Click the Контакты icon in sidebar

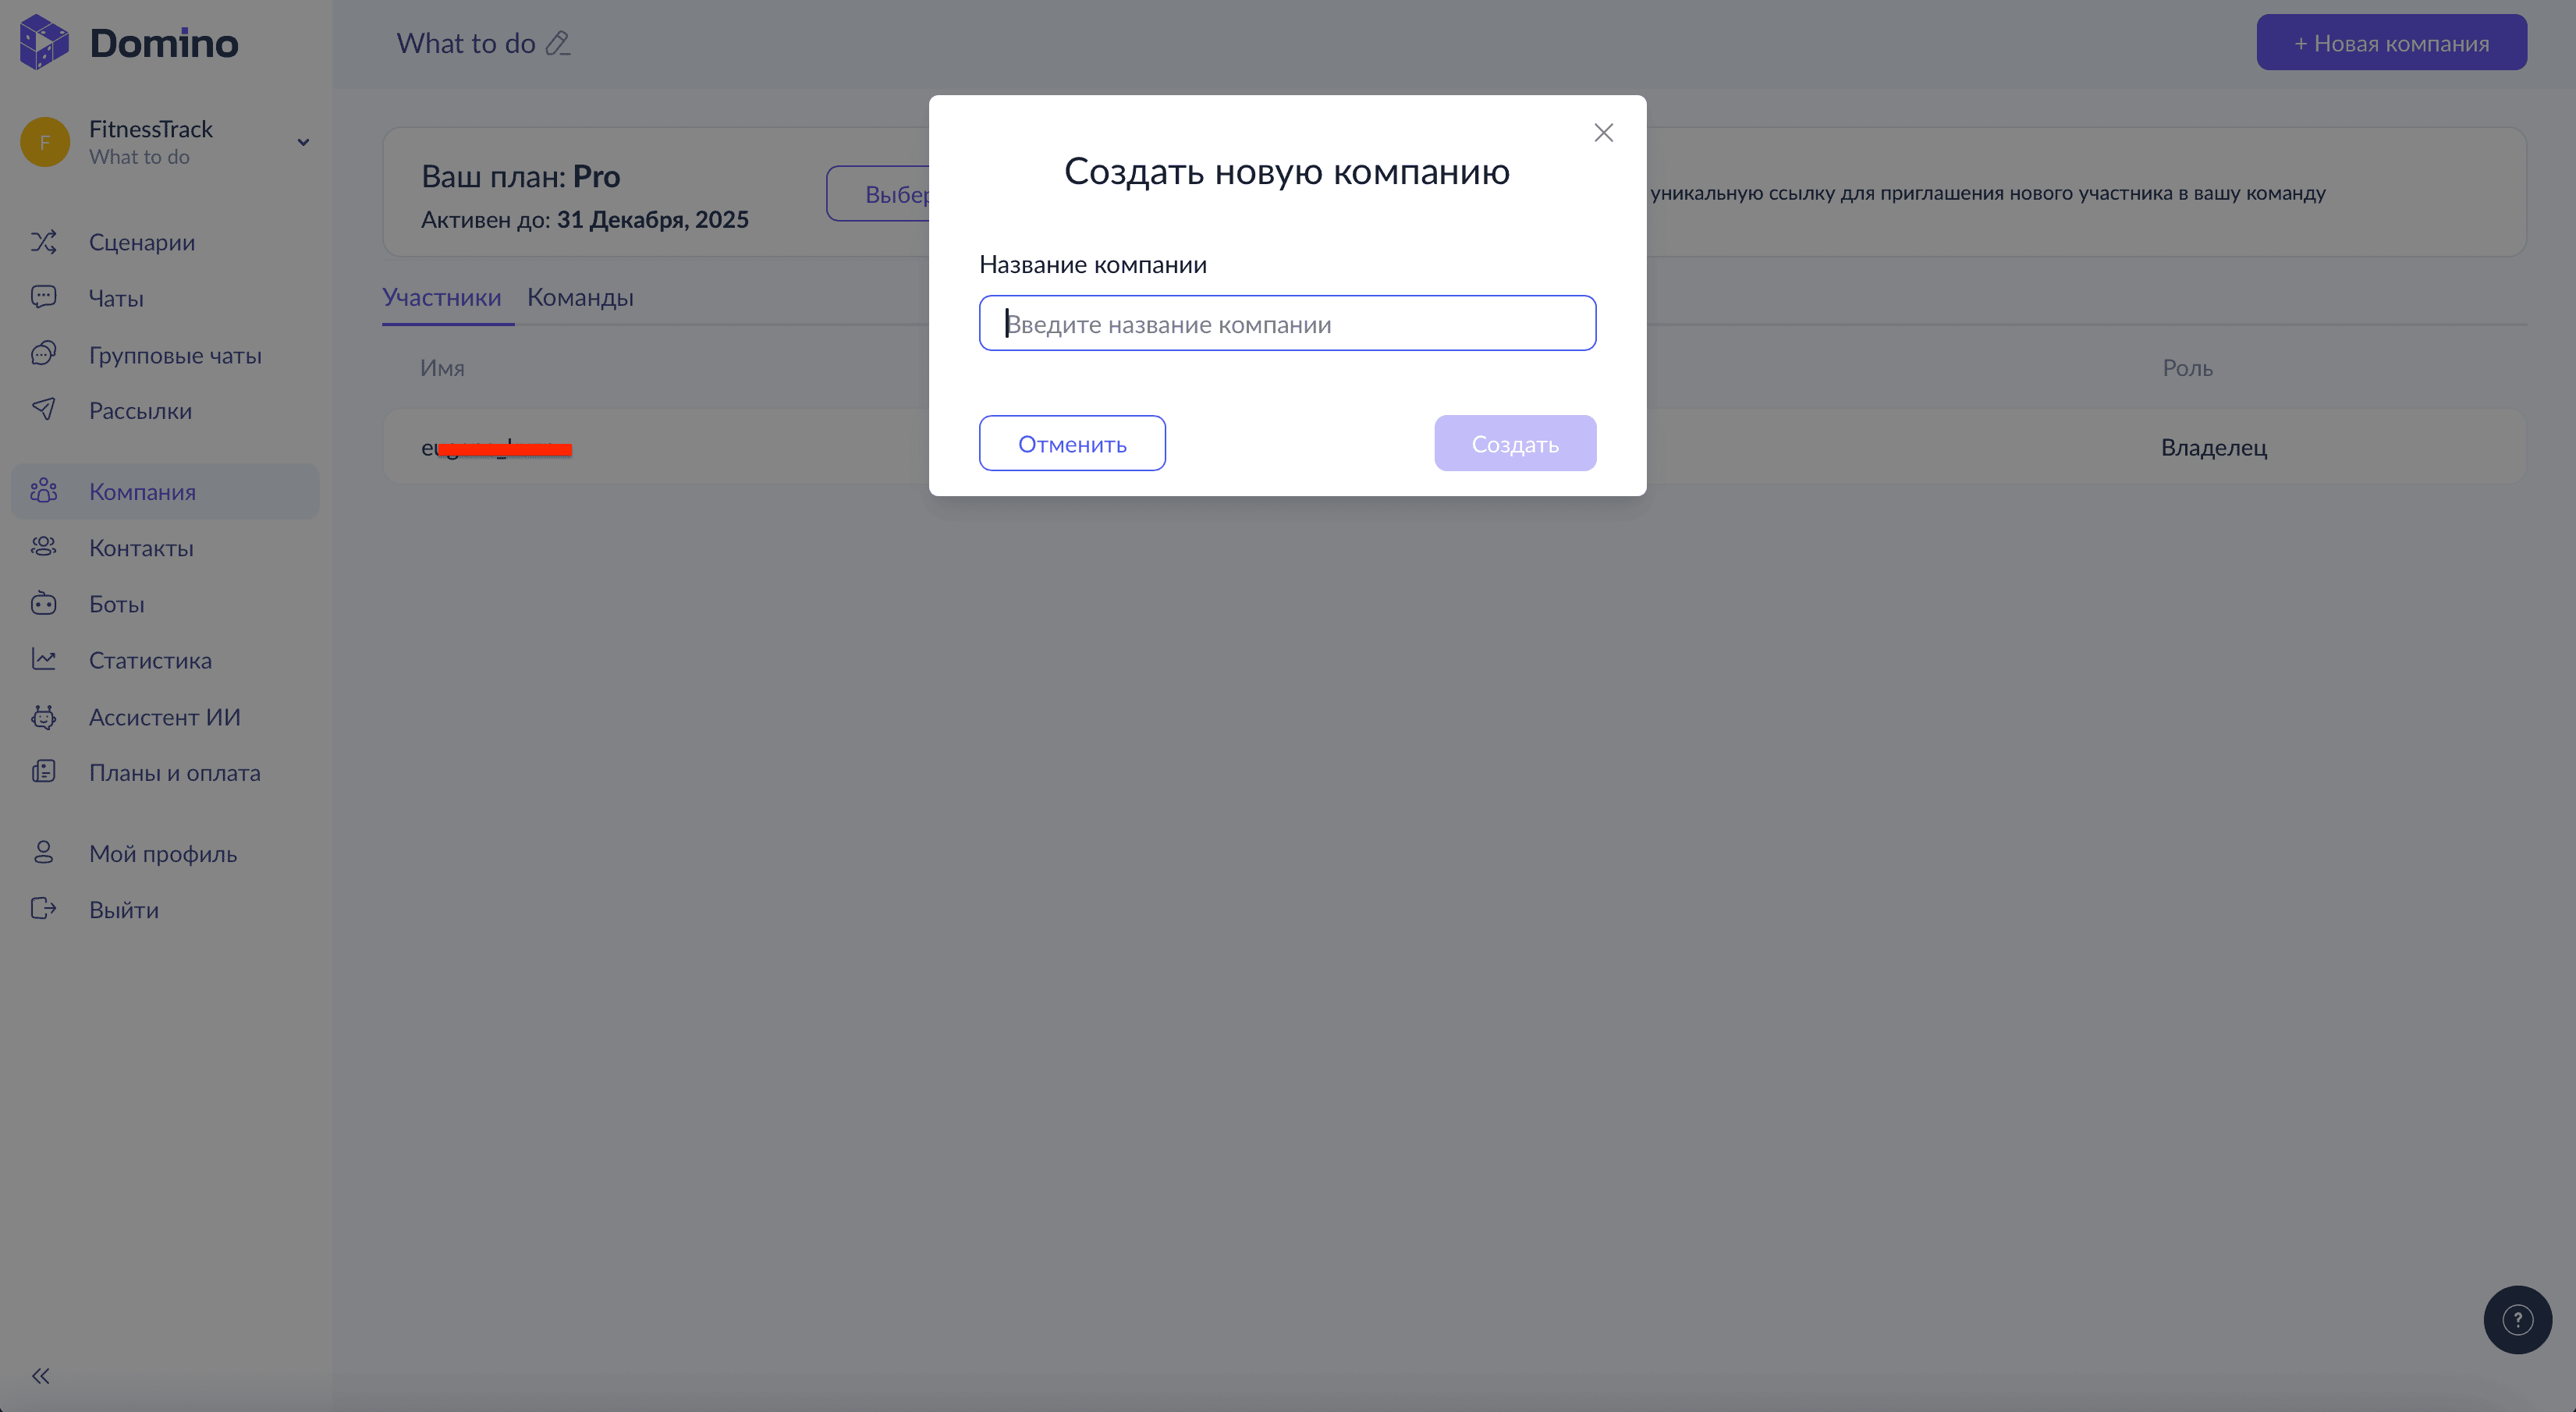(x=43, y=547)
